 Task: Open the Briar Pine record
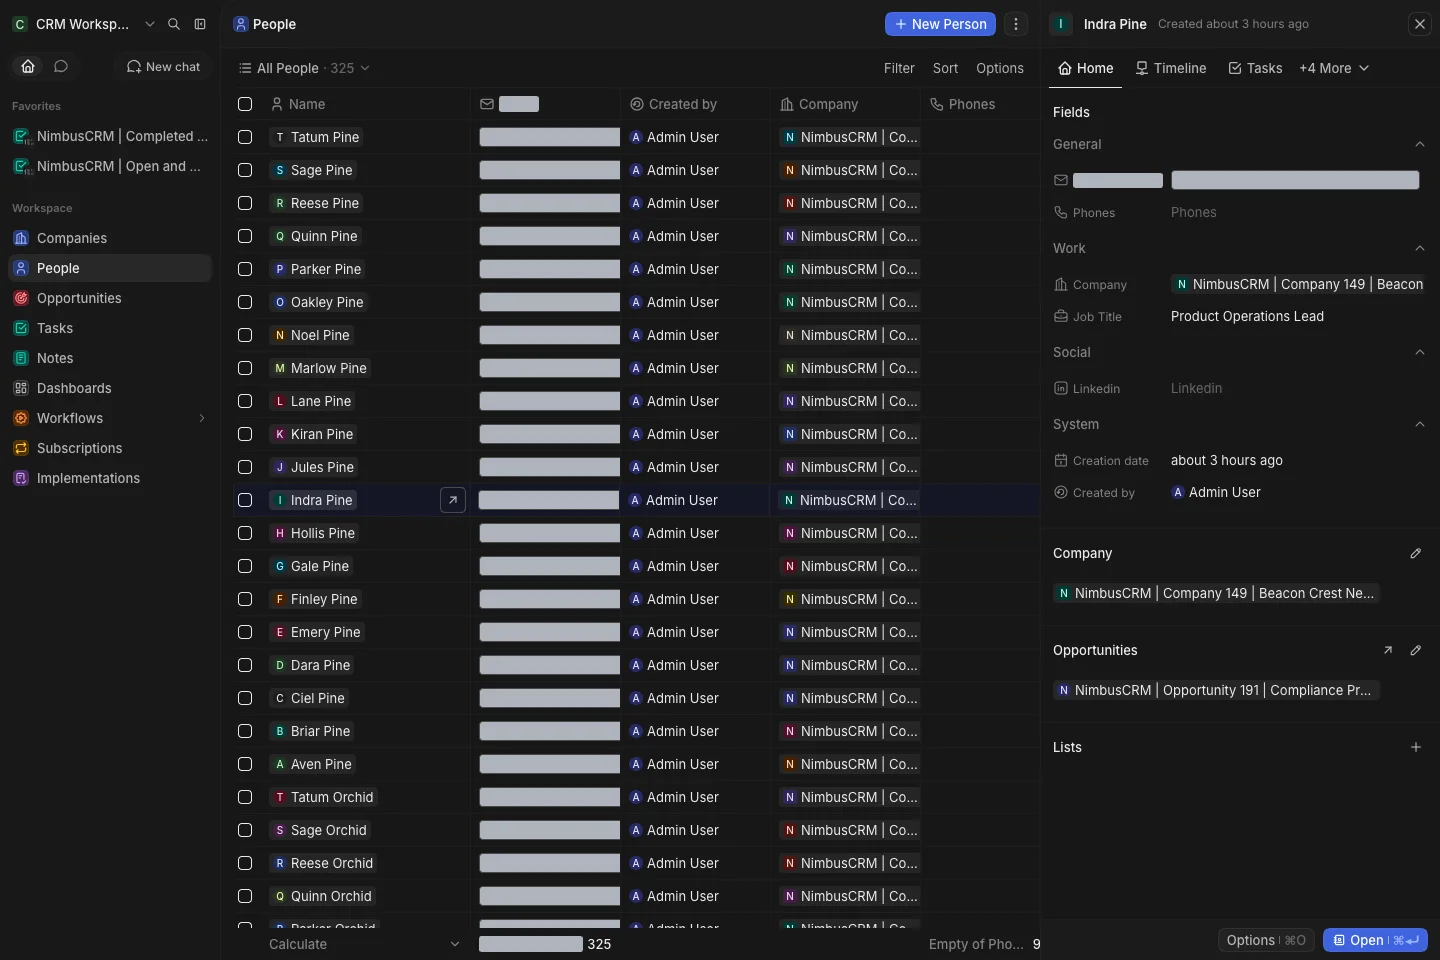(x=312, y=731)
